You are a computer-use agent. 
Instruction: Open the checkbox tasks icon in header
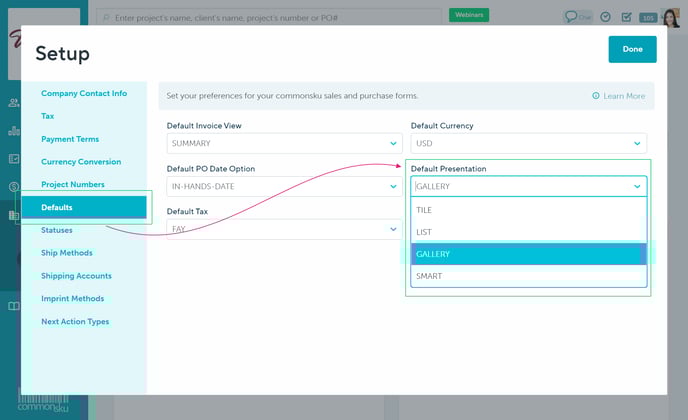[x=626, y=16]
